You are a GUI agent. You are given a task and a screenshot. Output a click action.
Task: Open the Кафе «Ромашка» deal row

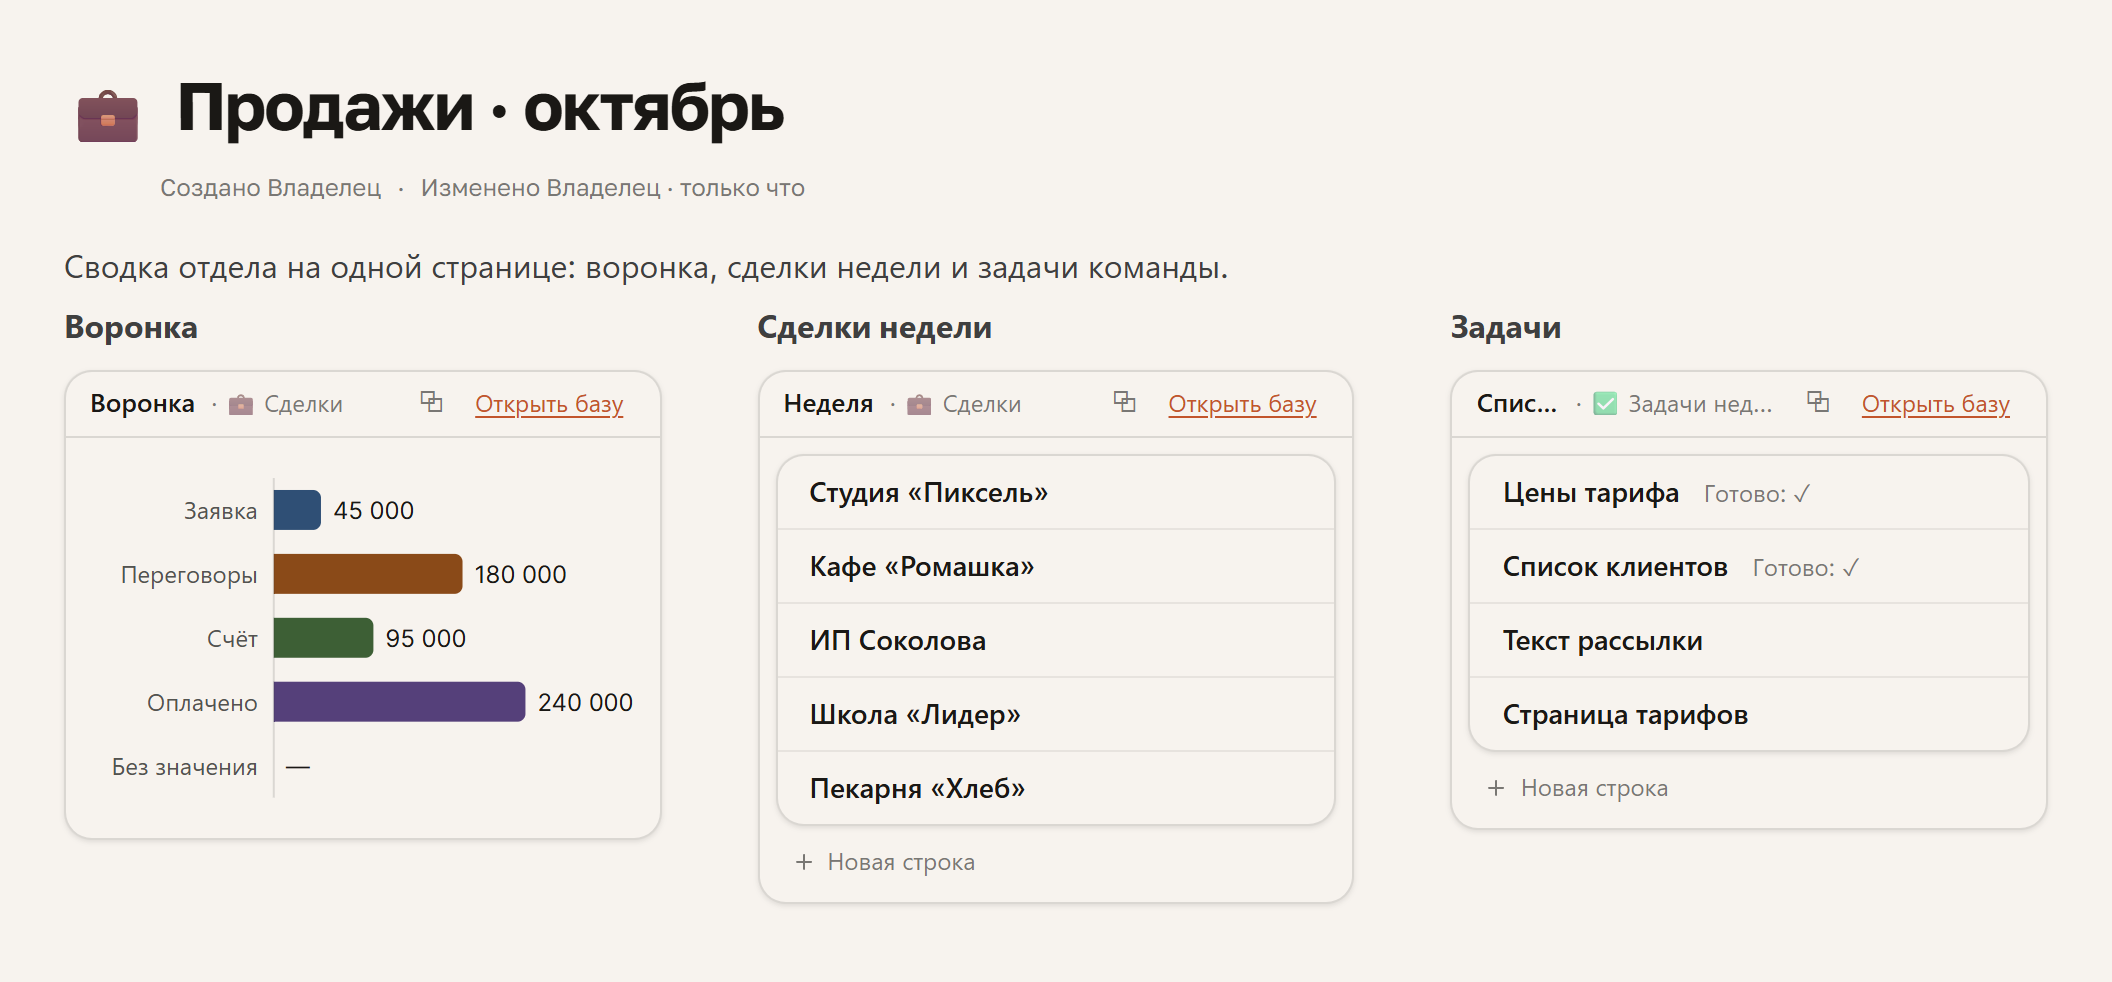click(x=1056, y=567)
